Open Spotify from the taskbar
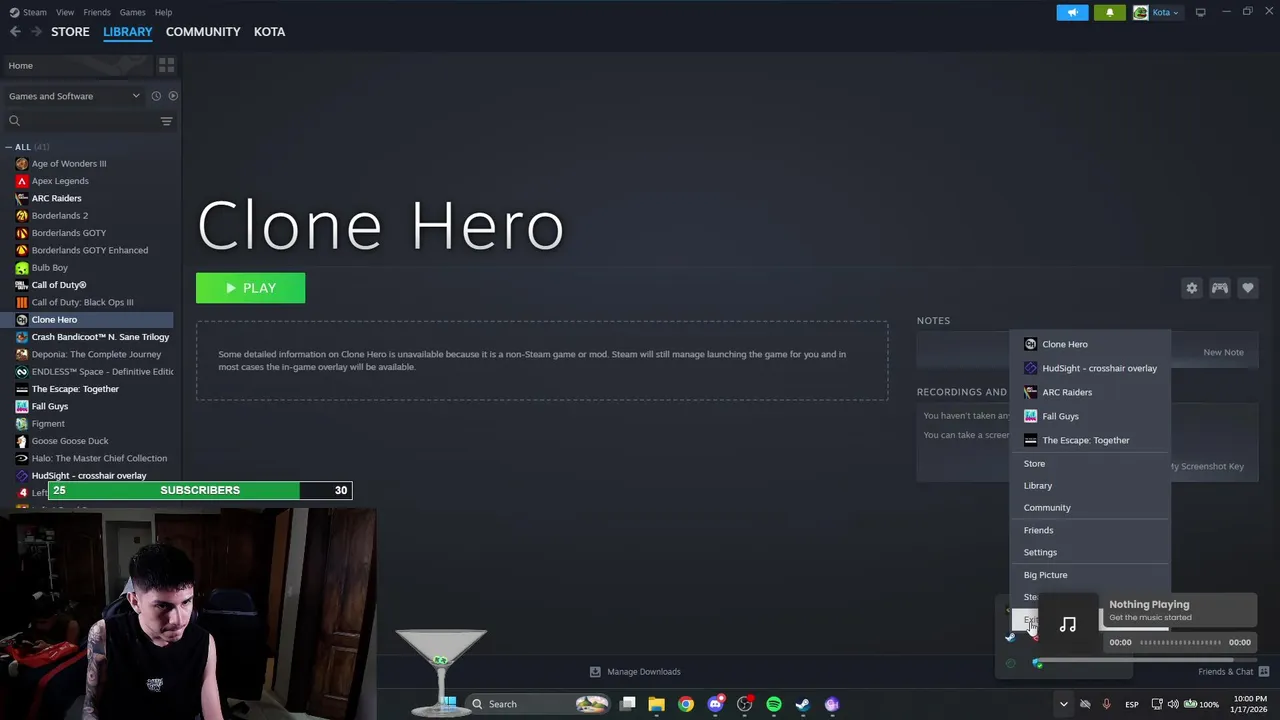The width and height of the screenshot is (1280, 720). pos(773,704)
